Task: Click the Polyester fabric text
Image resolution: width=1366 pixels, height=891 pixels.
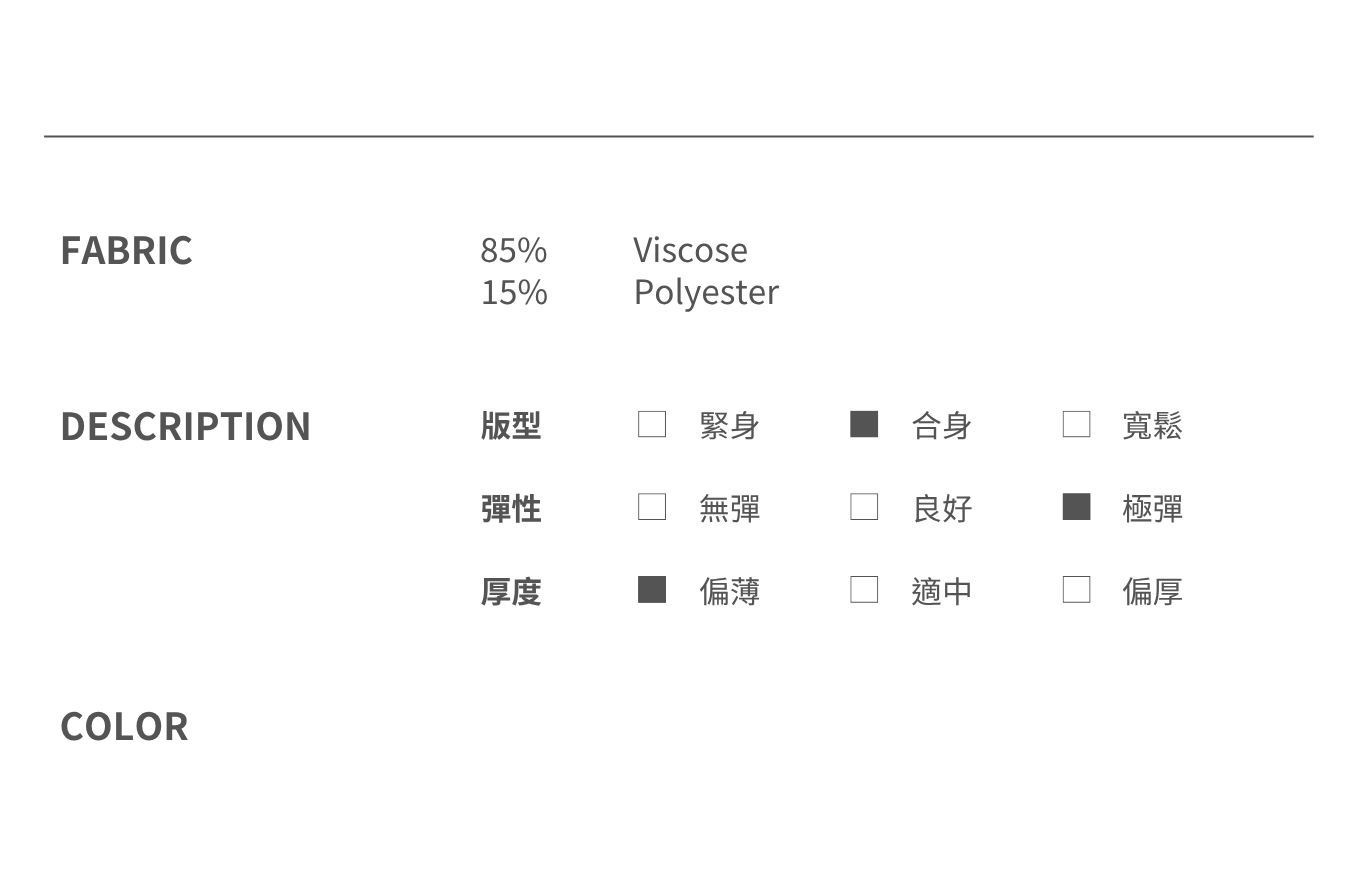Action: (x=706, y=292)
